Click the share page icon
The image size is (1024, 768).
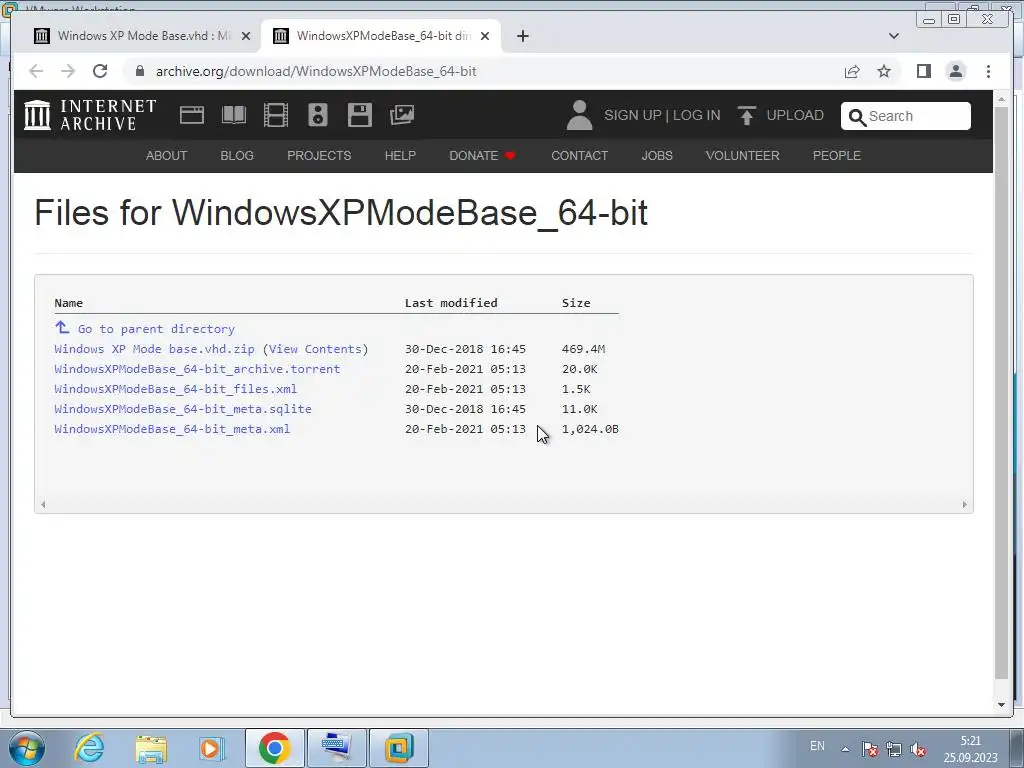pos(852,71)
